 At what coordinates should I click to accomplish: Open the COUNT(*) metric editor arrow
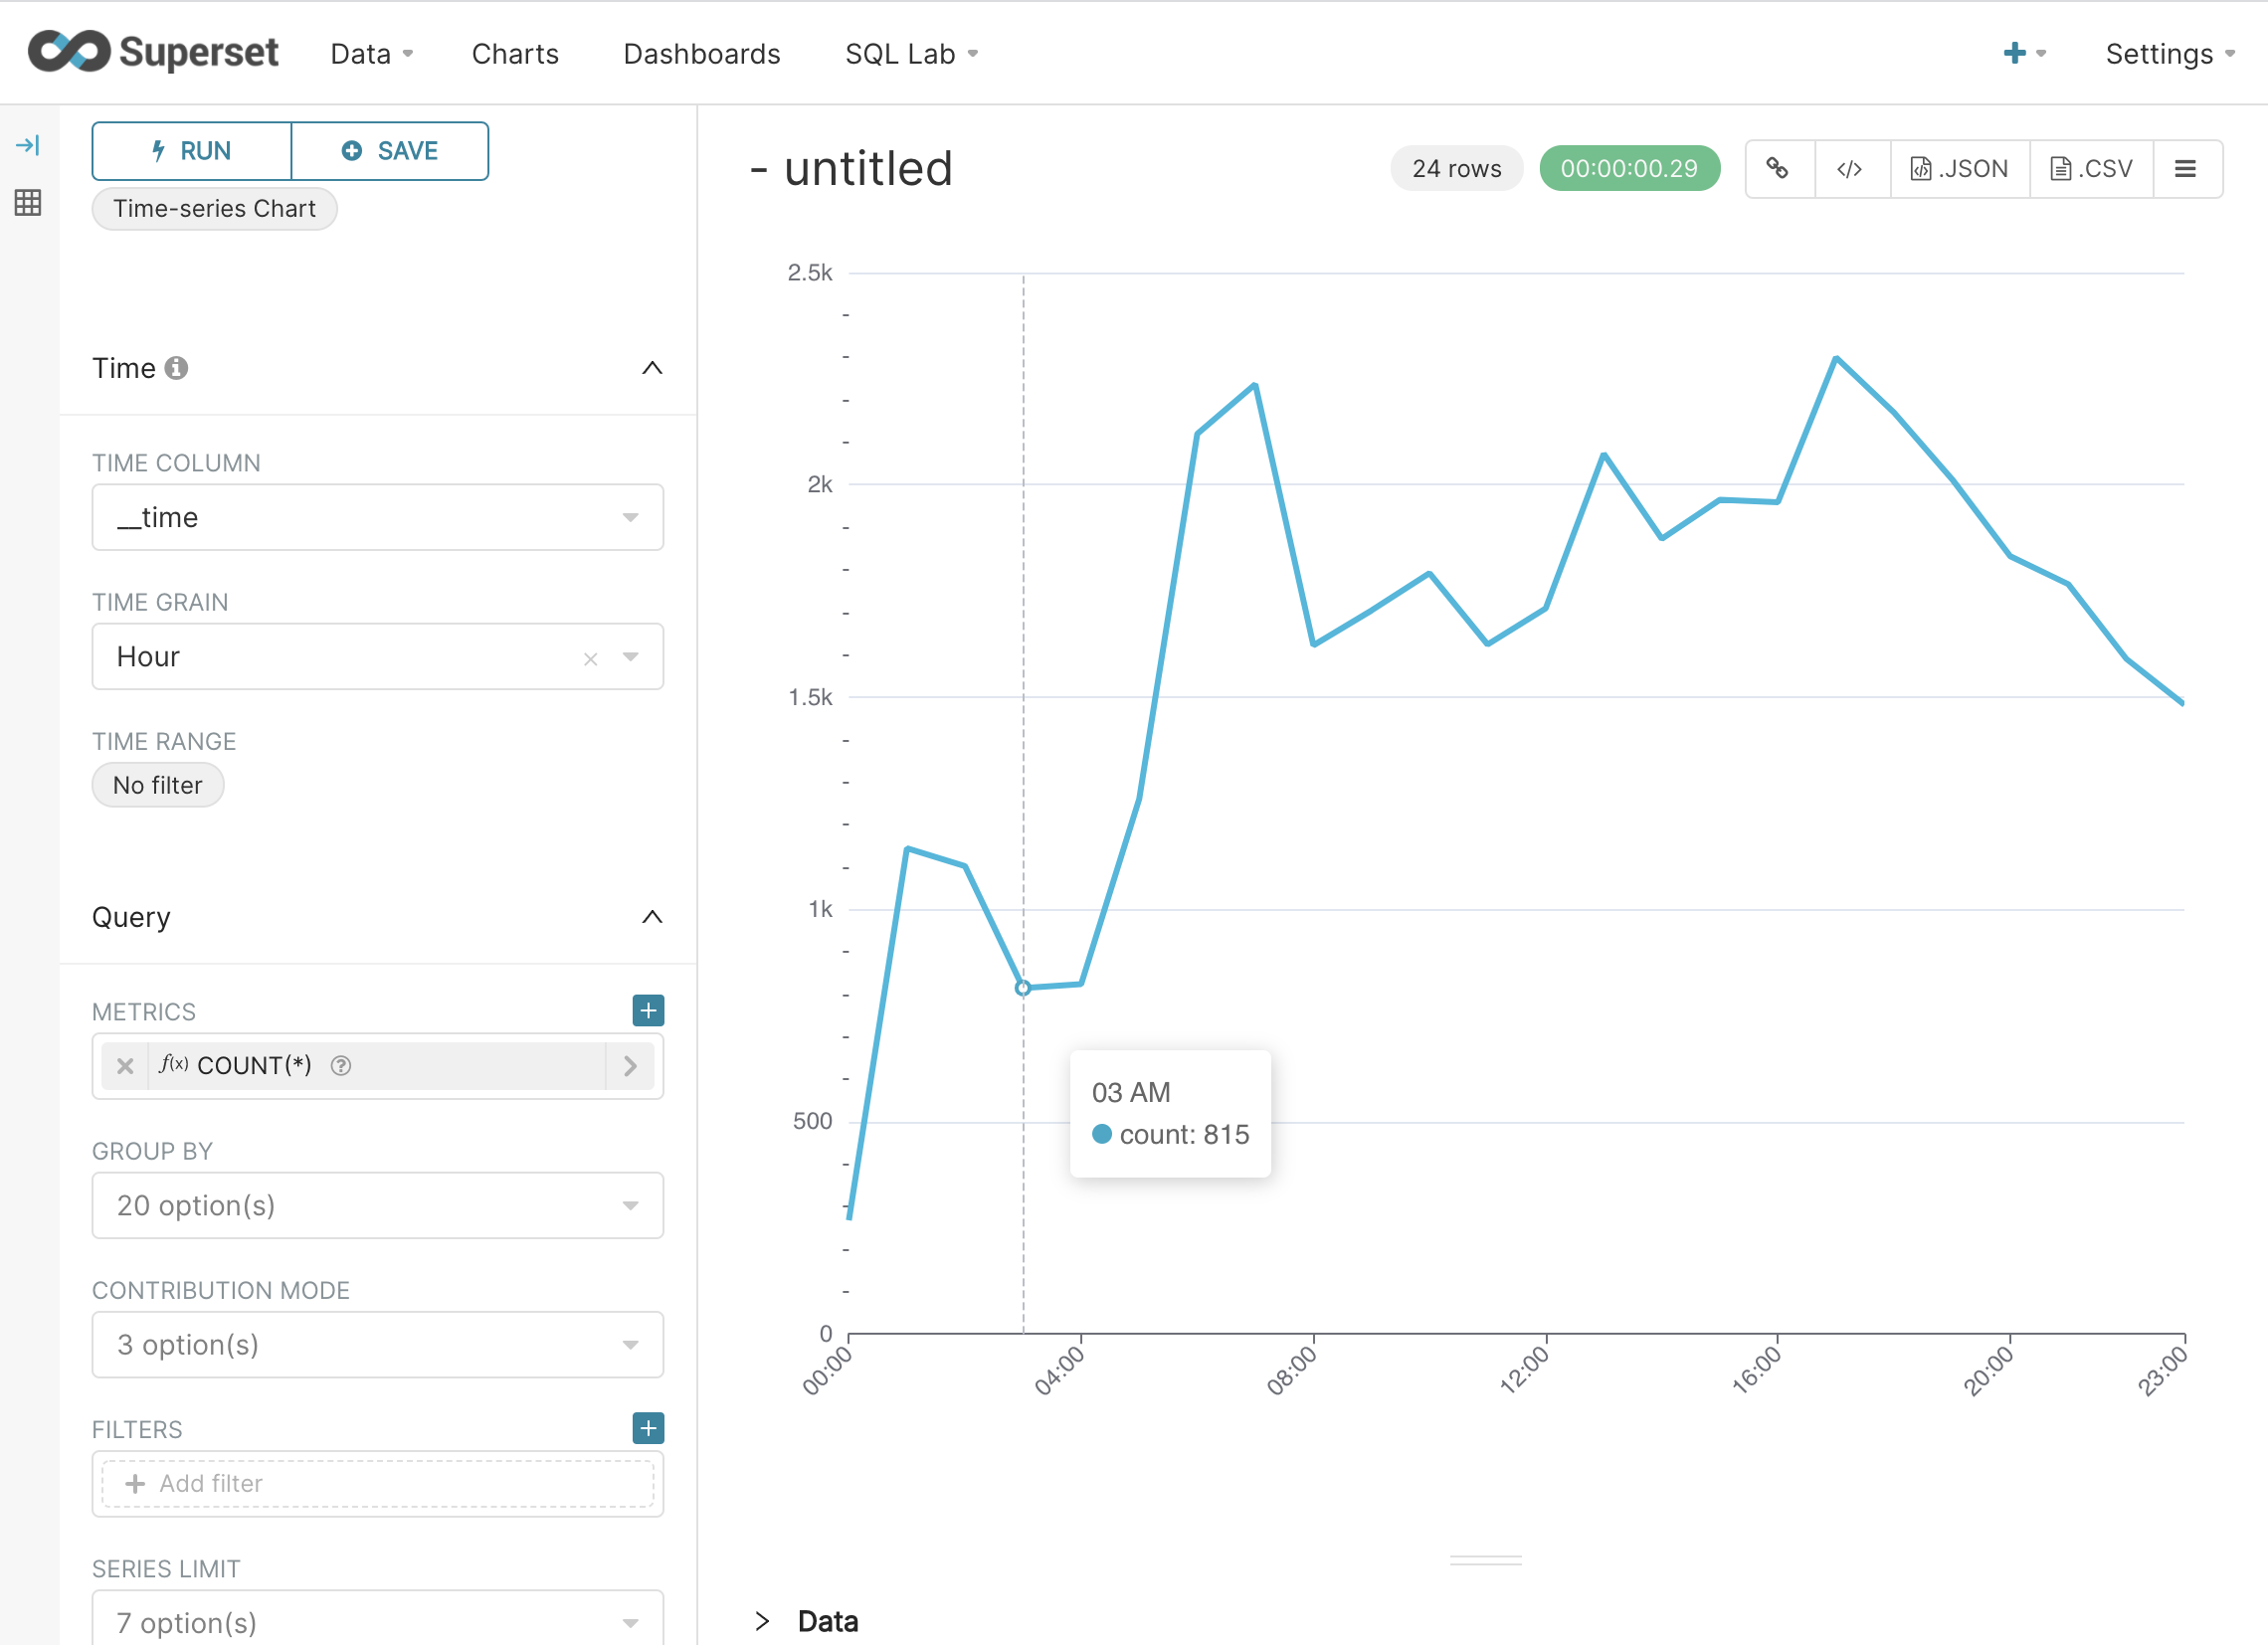pos(630,1066)
